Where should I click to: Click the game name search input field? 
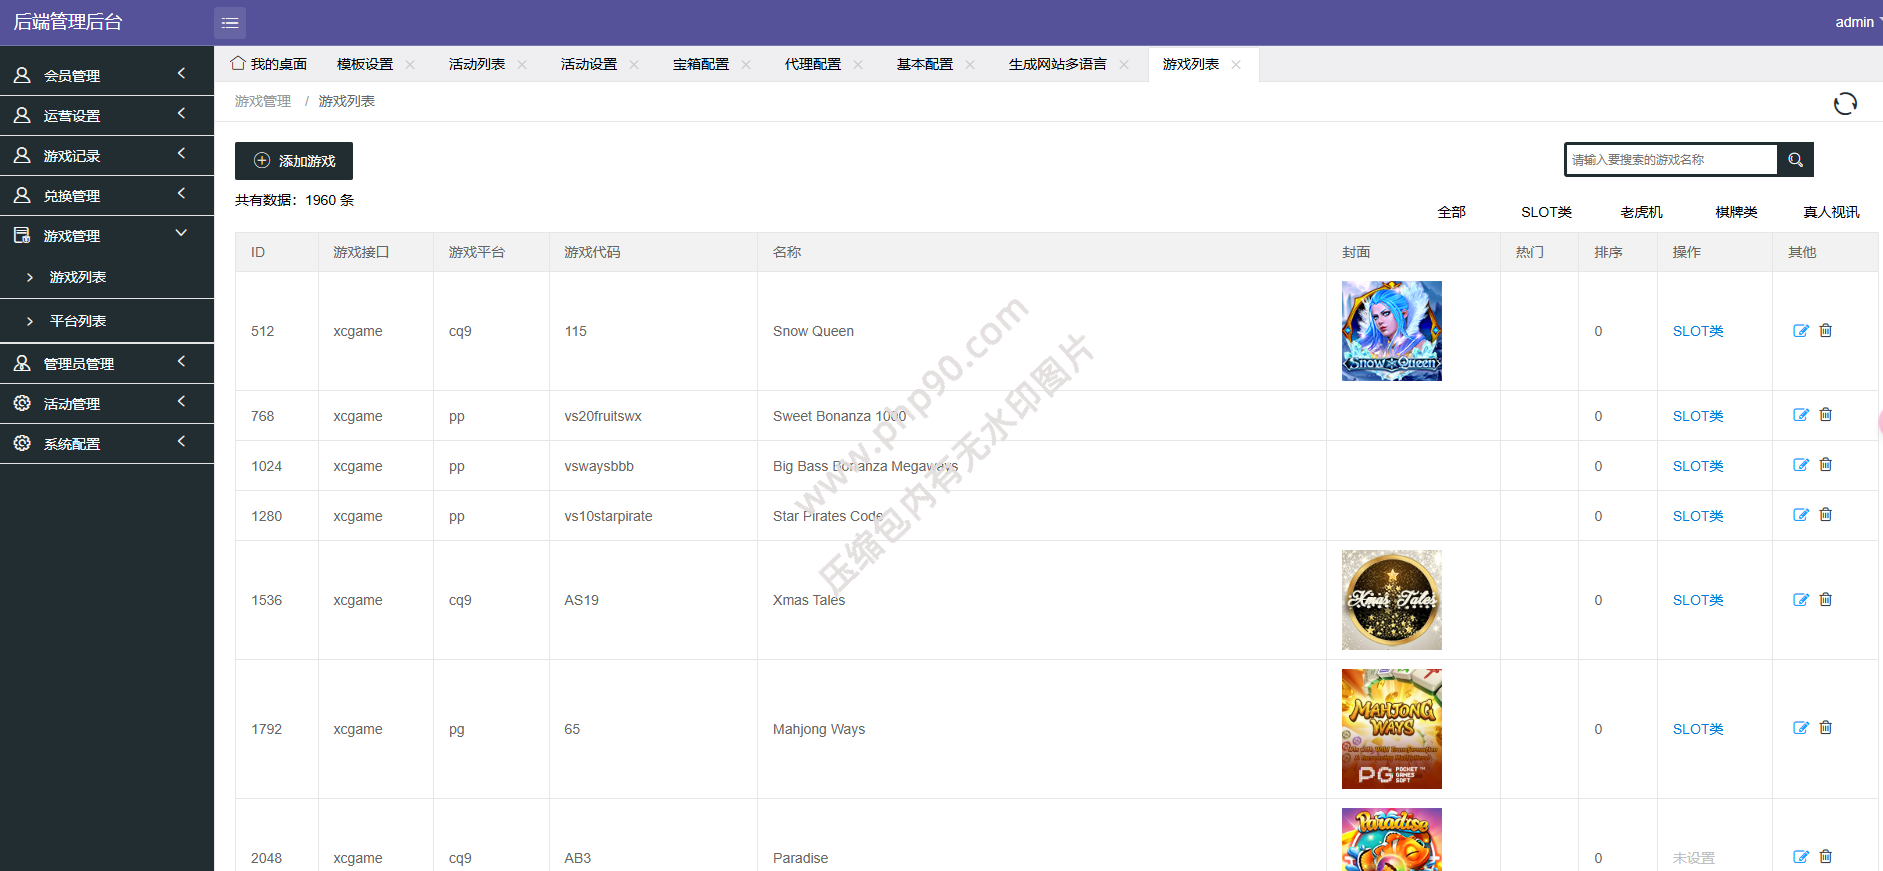[1670, 160]
